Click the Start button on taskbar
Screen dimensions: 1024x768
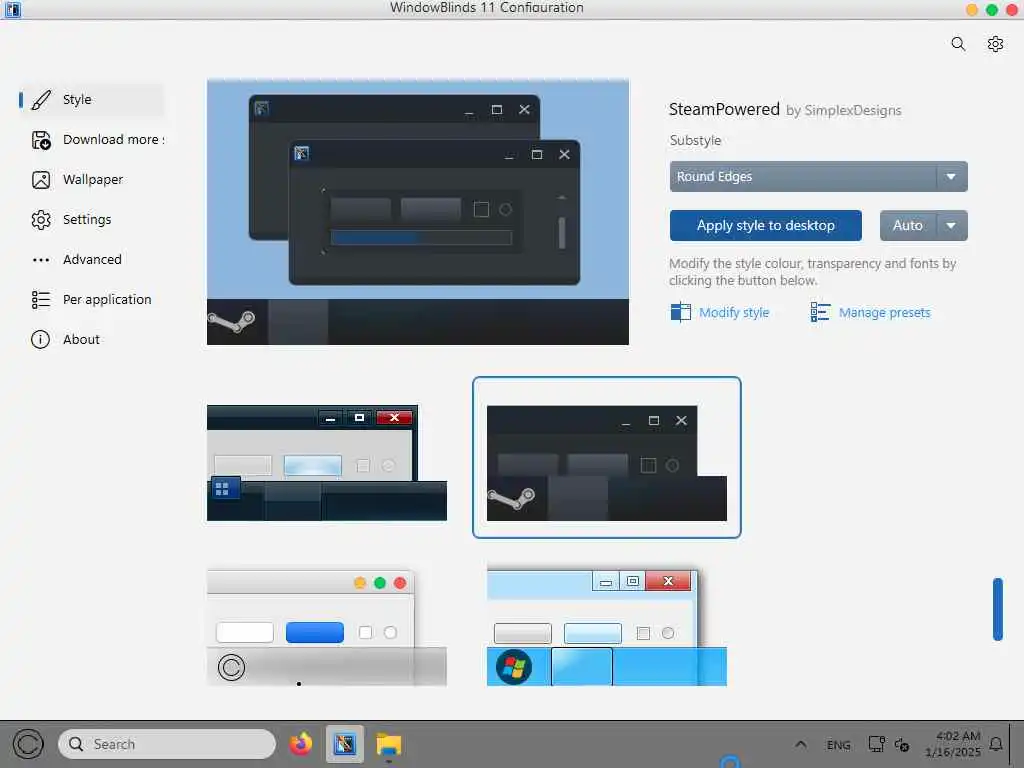coord(28,744)
